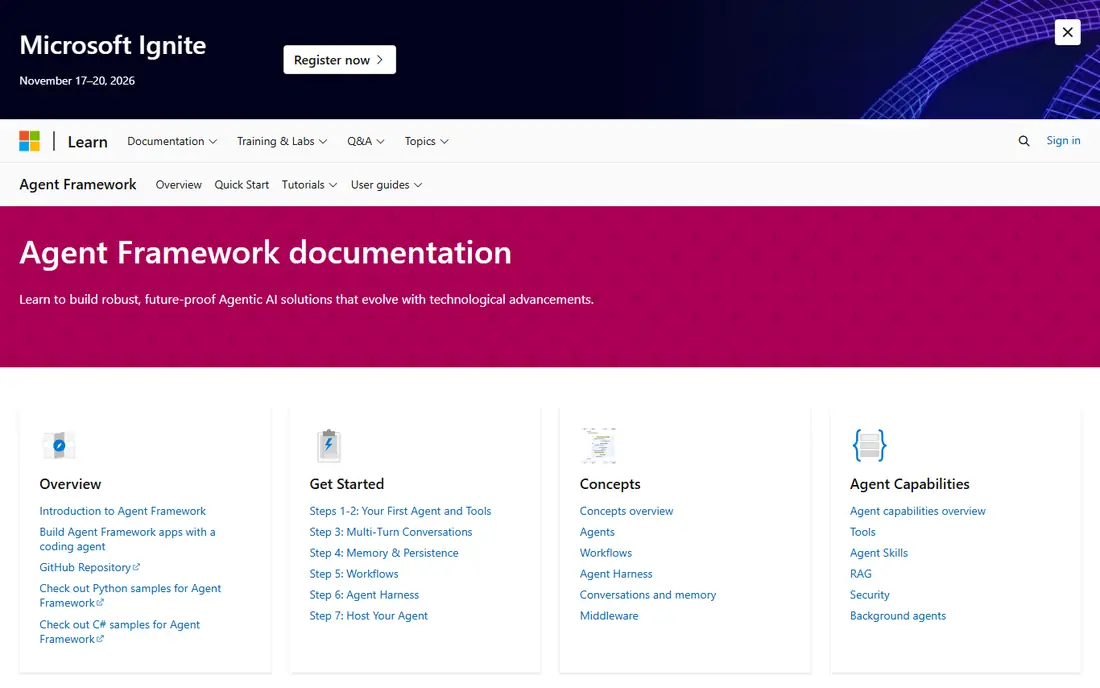
Task: Click the Agent Framework title link
Action: [78, 184]
